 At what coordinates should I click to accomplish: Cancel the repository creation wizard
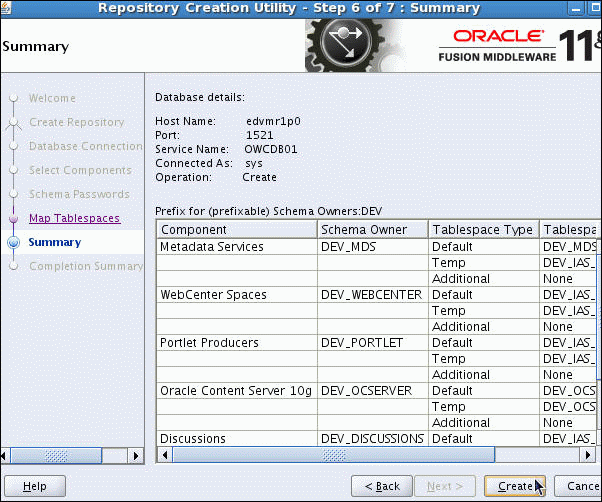(x=578, y=486)
